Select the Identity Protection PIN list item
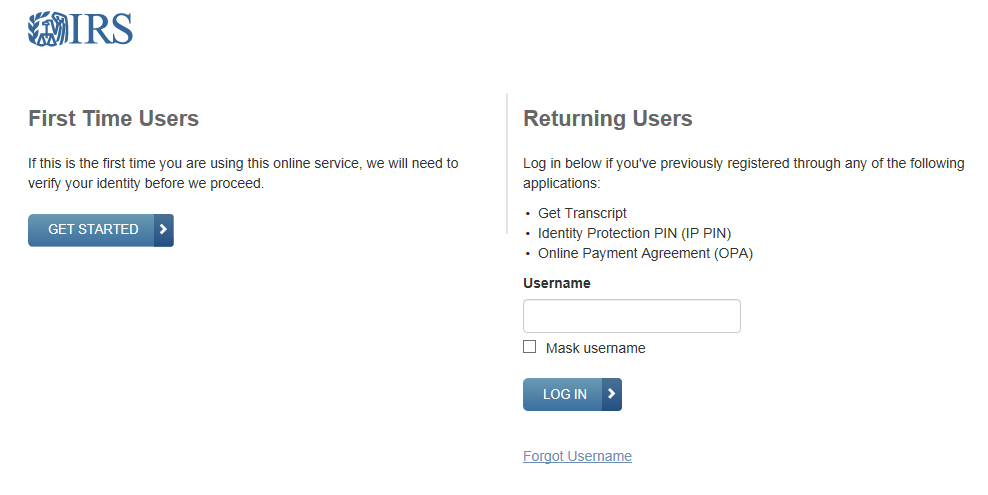This screenshot has height=495, width=988. pyautogui.click(x=634, y=233)
